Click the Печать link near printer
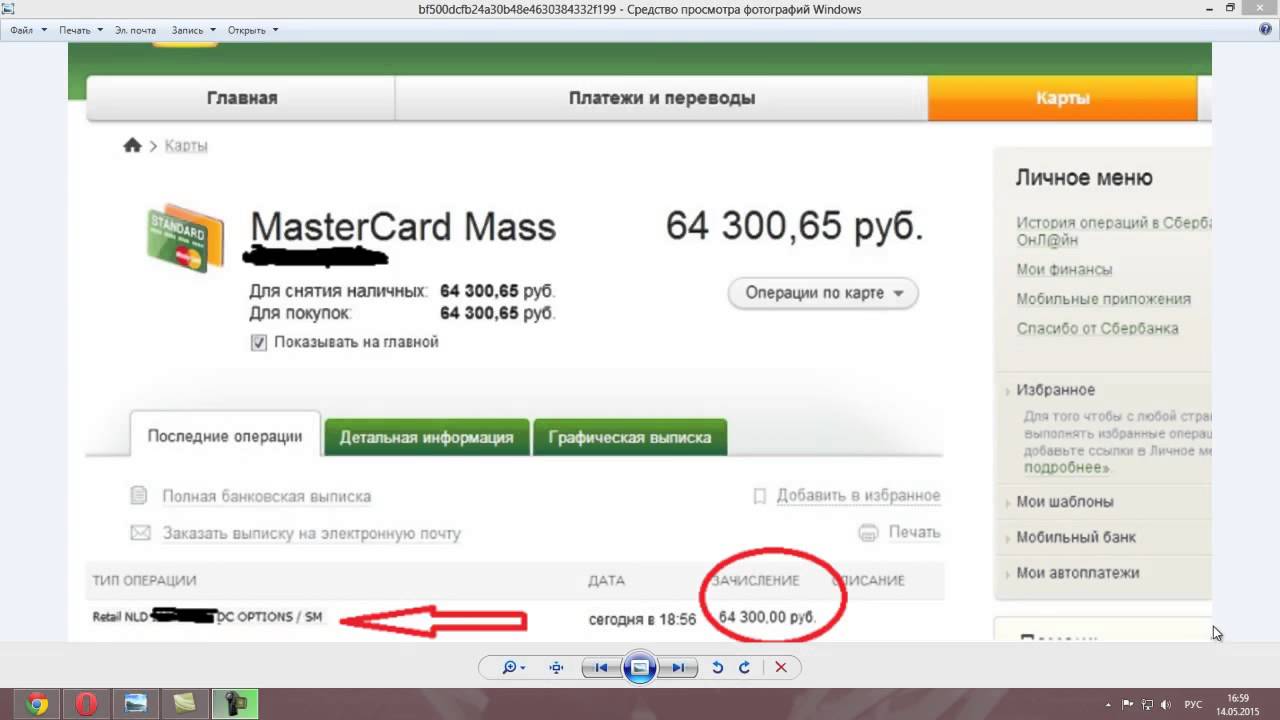This screenshot has height=720, width=1280. click(x=915, y=532)
